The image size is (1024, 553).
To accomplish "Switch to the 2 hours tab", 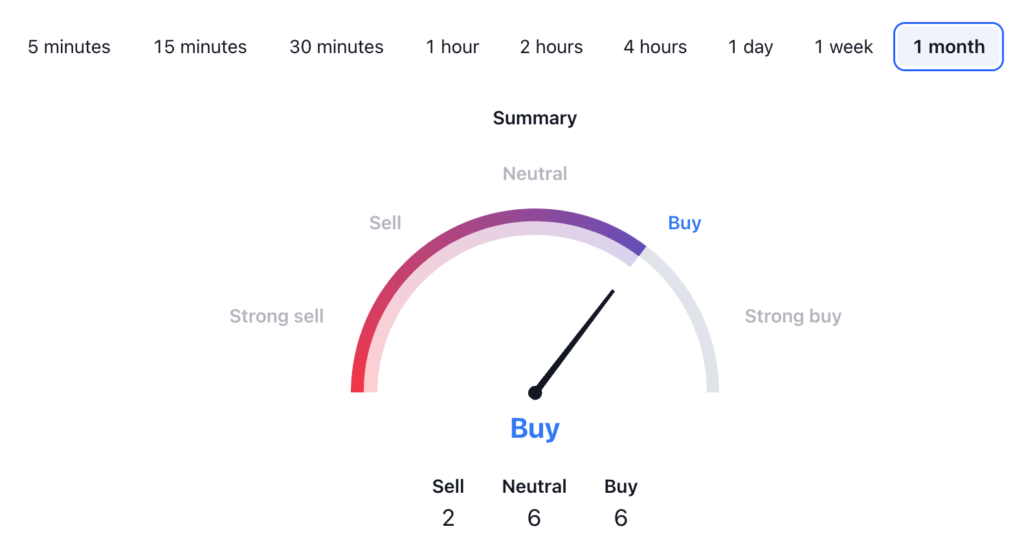I will pyautogui.click(x=551, y=47).
